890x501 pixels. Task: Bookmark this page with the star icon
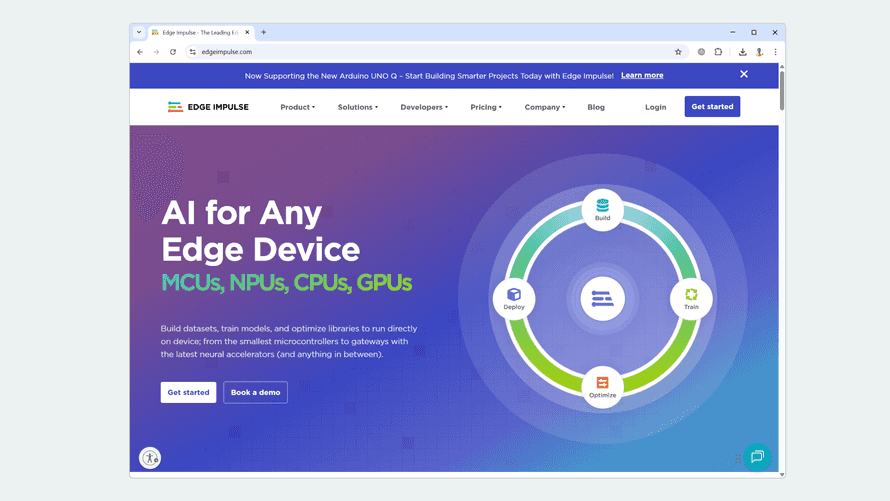pyautogui.click(x=678, y=52)
